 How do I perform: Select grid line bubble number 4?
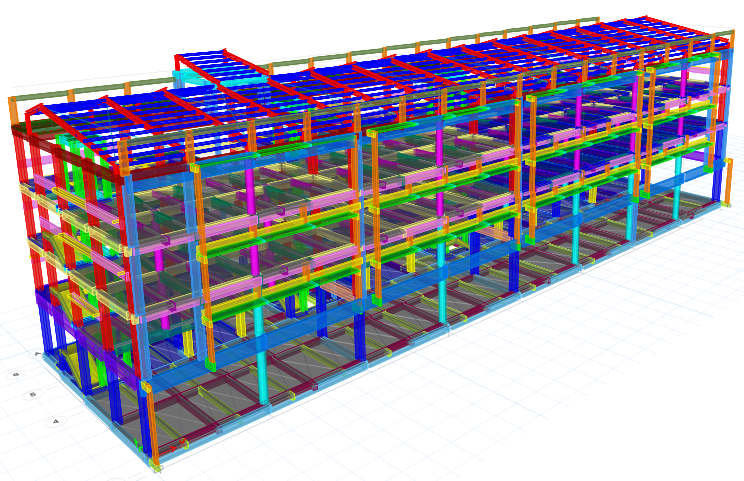(55, 421)
